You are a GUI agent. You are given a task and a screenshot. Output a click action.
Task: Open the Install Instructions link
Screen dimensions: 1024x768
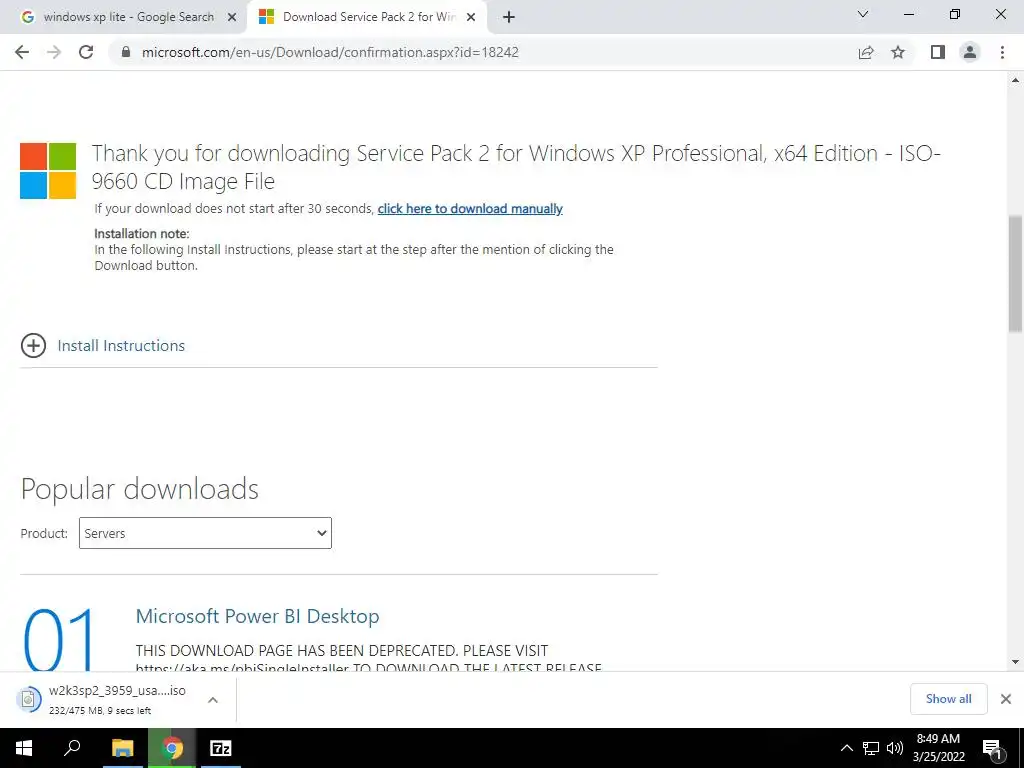[x=121, y=345]
